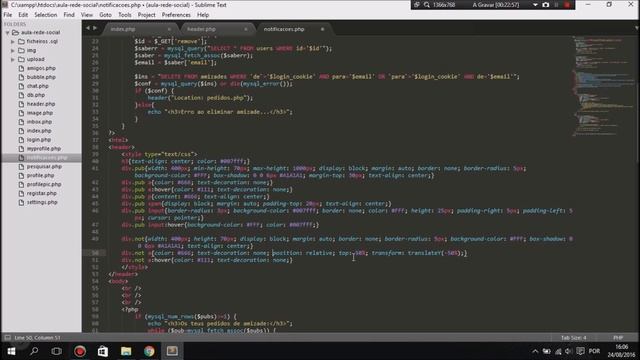Open registar.php in the sidebar
Viewport: 640px width, 360px height.
42,193
